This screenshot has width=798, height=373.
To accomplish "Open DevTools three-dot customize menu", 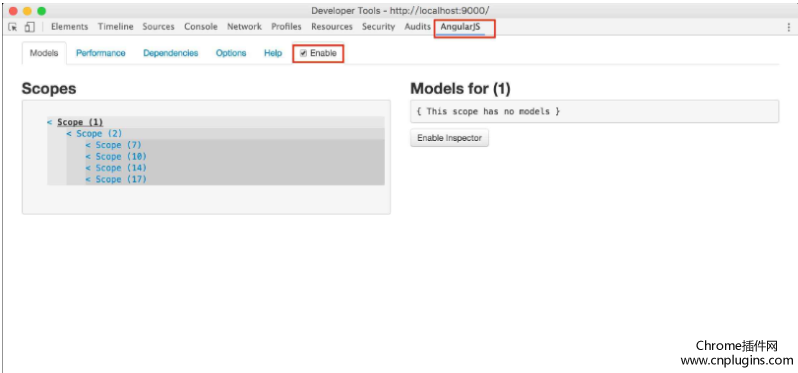I will coord(788,27).
